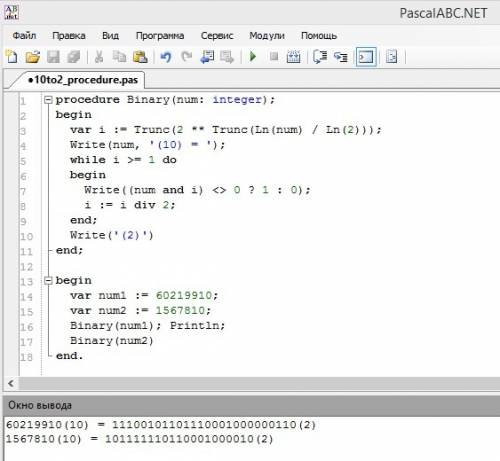The width and height of the screenshot is (500, 461).
Task: Open a file with the folder icon
Action: click(33, 57)
